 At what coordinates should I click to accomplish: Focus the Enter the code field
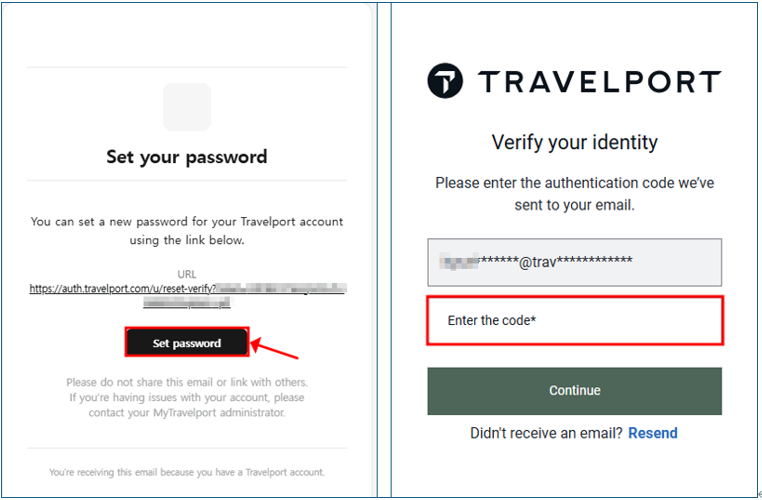[574, 321]
